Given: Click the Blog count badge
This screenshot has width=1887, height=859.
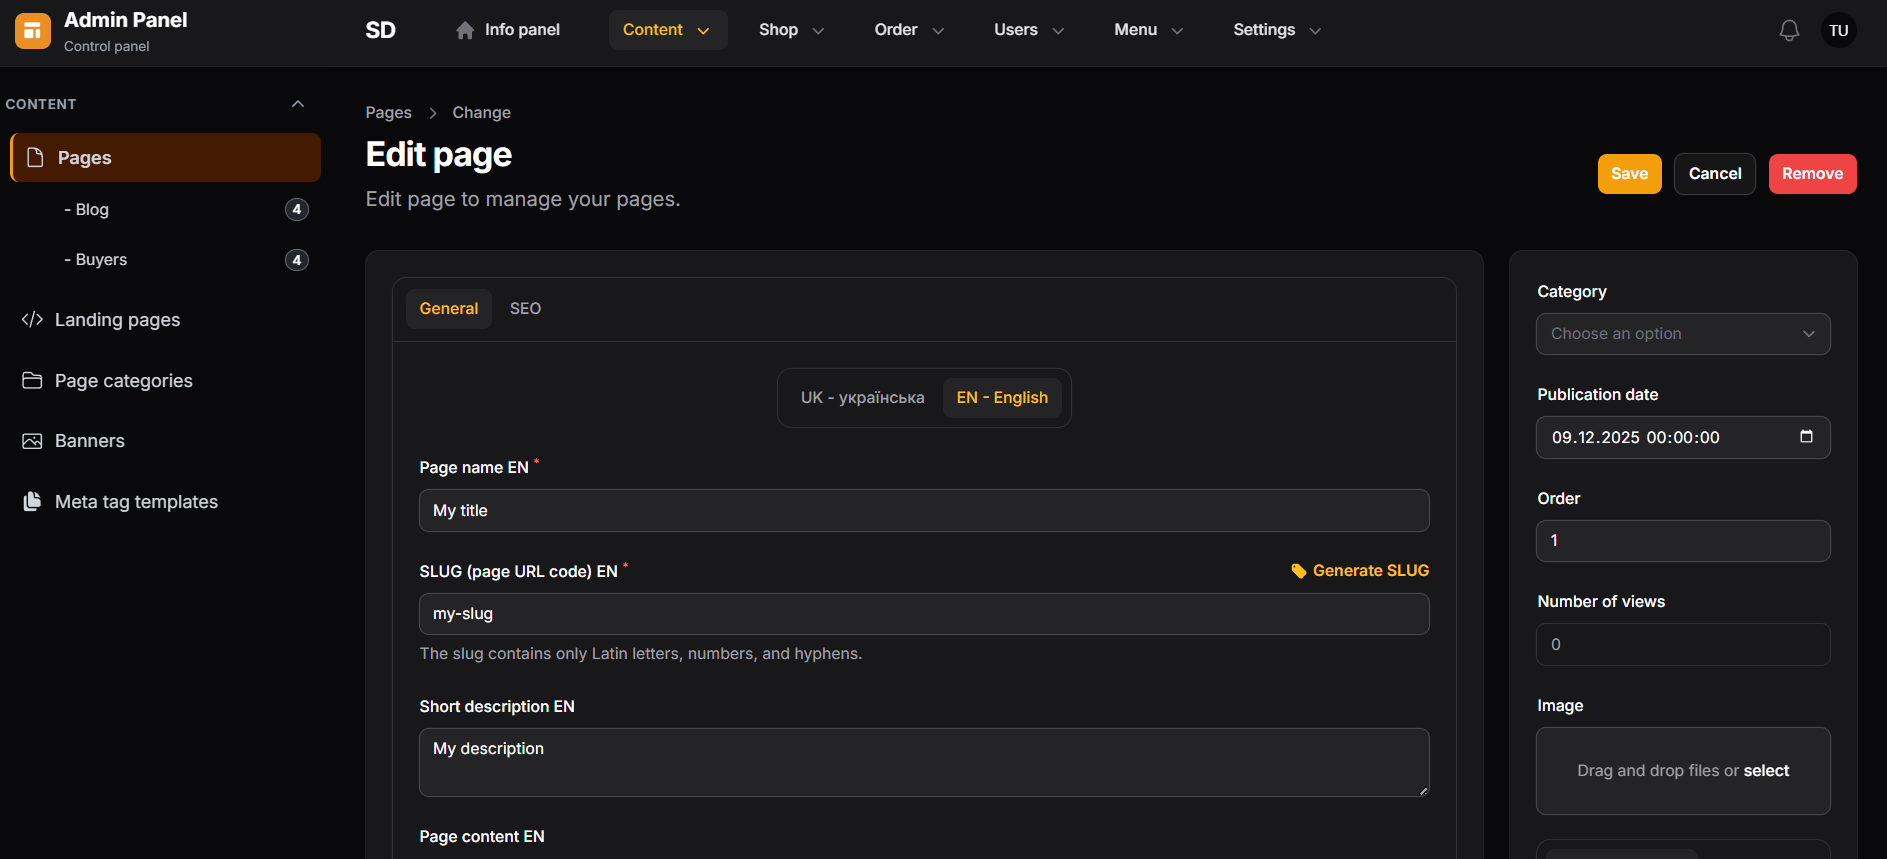Looking at the screenshot, I should (x=297, y=209).
